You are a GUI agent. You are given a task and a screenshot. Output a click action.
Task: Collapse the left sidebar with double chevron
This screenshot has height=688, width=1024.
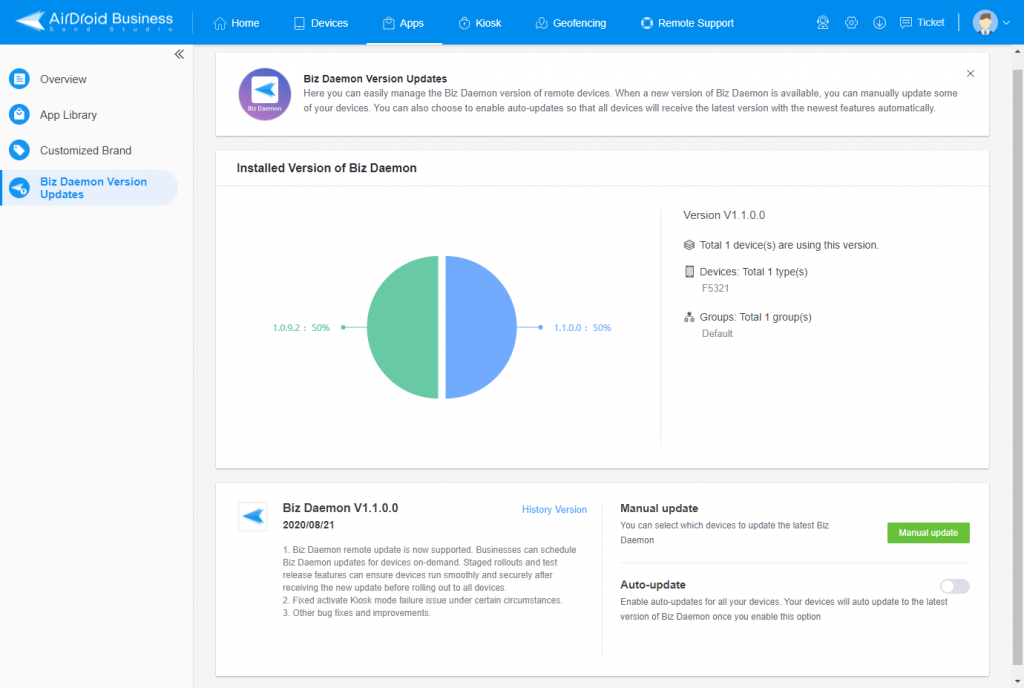(x=179, y=54)
